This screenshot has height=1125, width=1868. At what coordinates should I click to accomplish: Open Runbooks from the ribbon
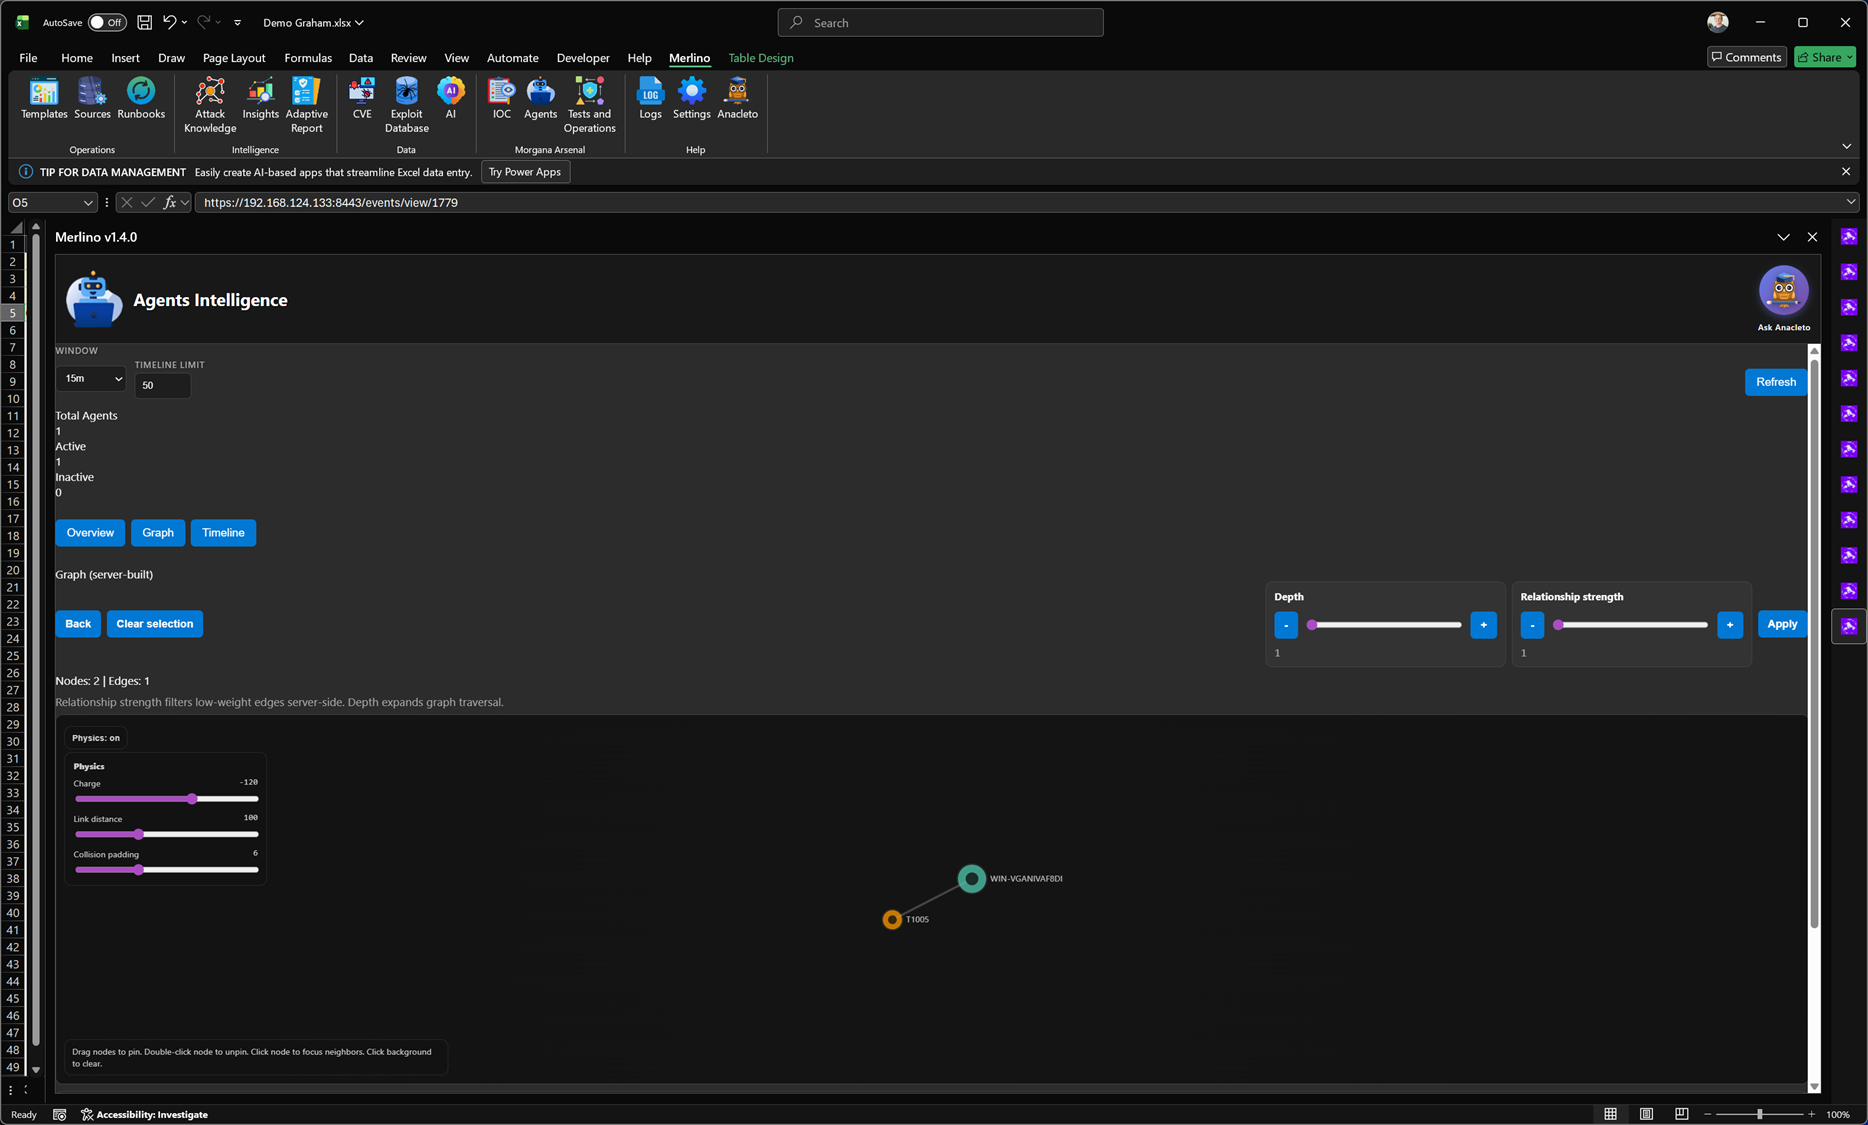click(x=141, y=99)
